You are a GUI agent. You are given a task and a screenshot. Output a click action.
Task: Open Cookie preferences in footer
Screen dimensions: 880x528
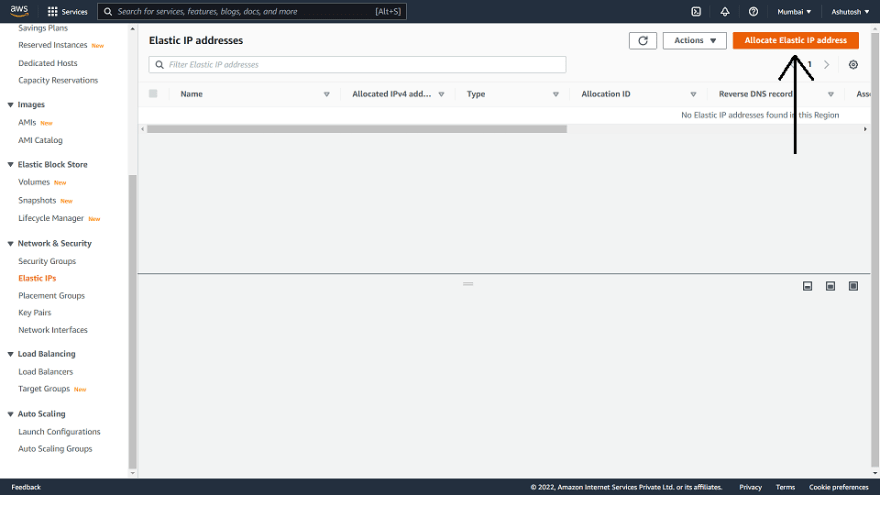coord(838,487)
